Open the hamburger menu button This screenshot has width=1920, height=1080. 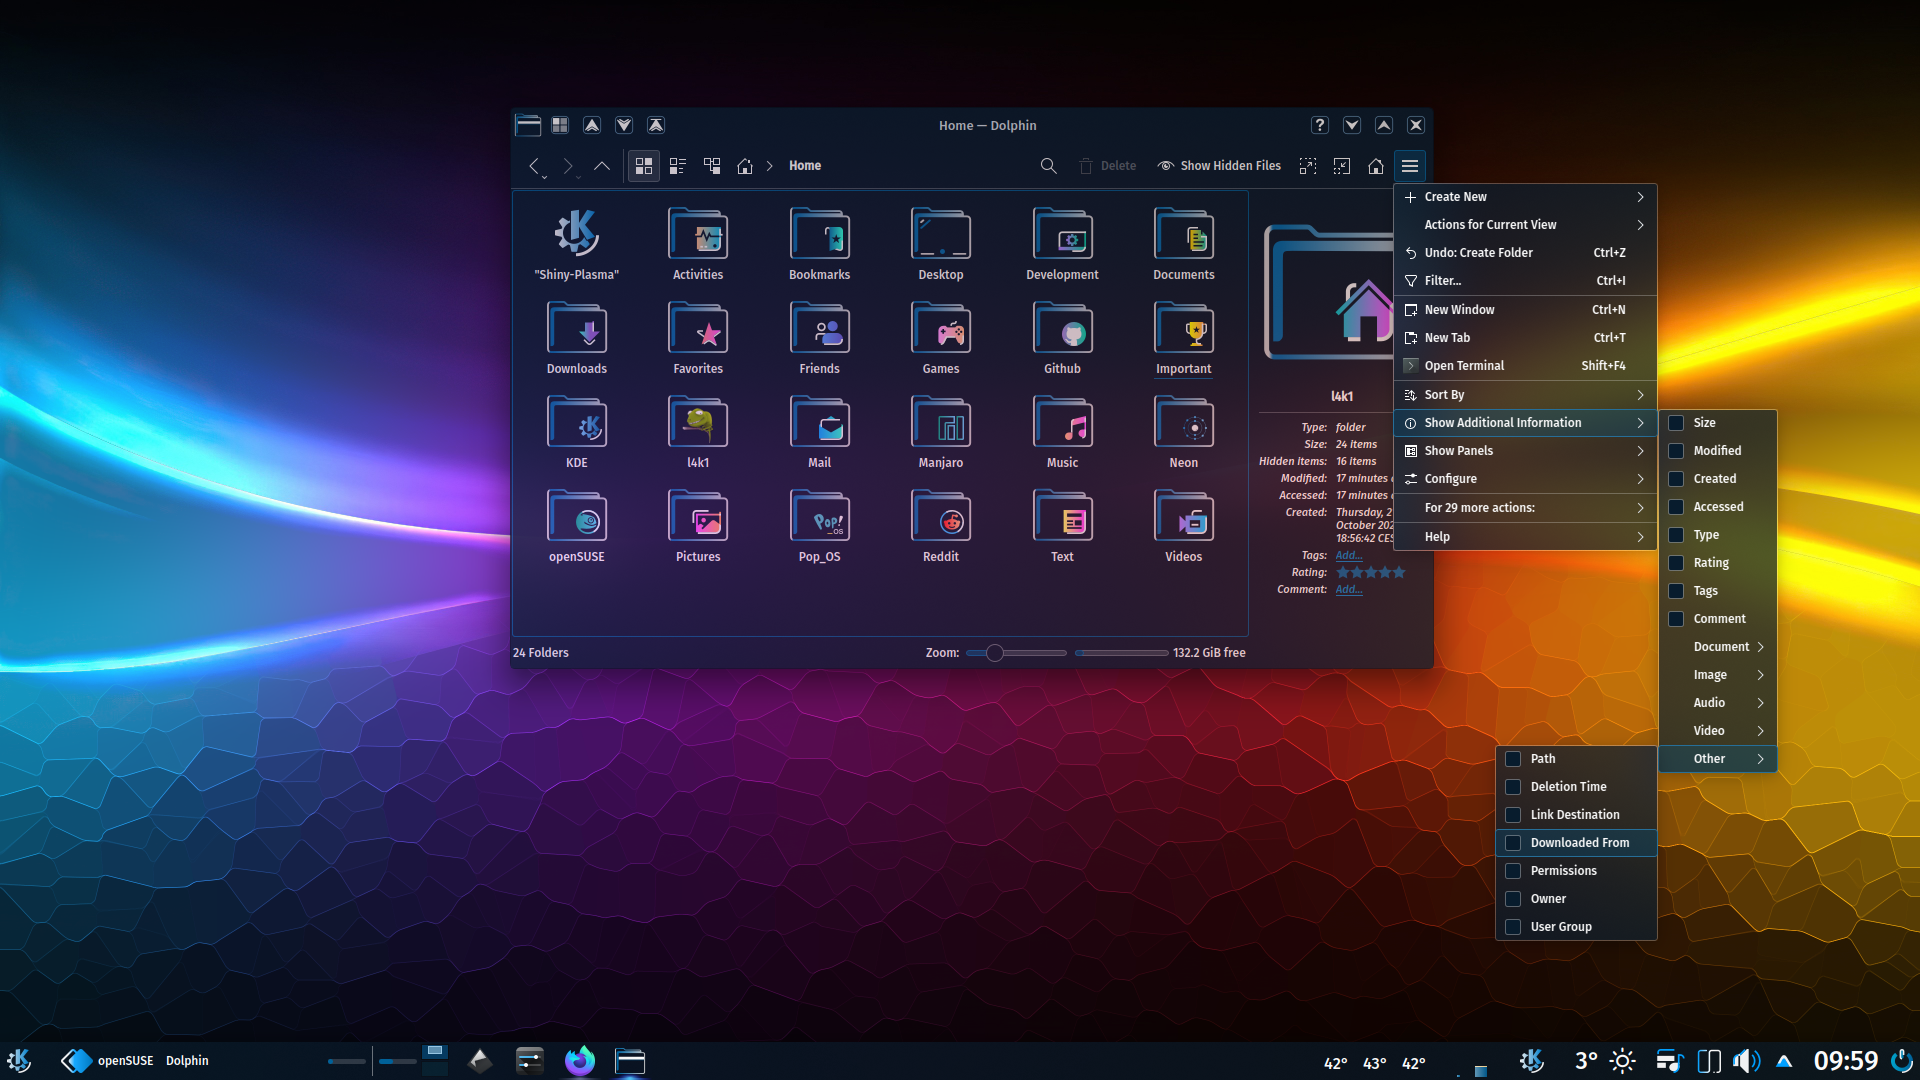pyautogui.click(x=1409, y=166)
